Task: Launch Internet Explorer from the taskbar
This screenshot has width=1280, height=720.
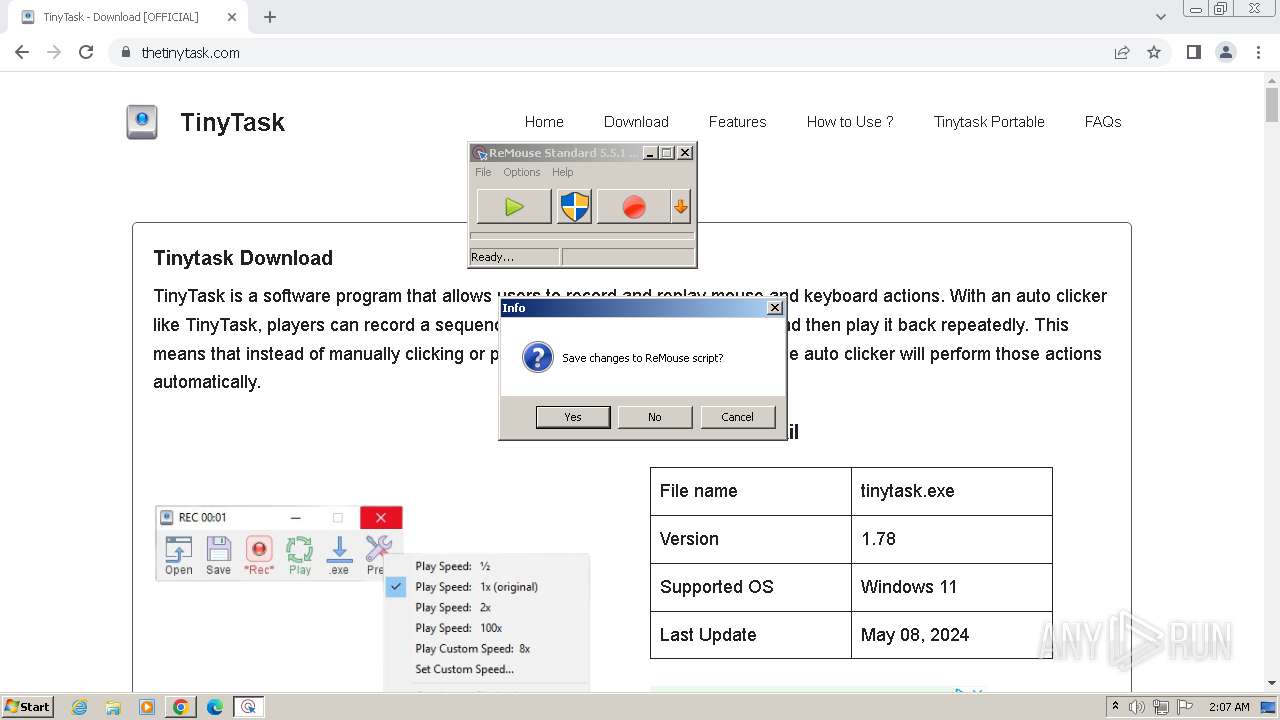Action: [x=80, y=707]
